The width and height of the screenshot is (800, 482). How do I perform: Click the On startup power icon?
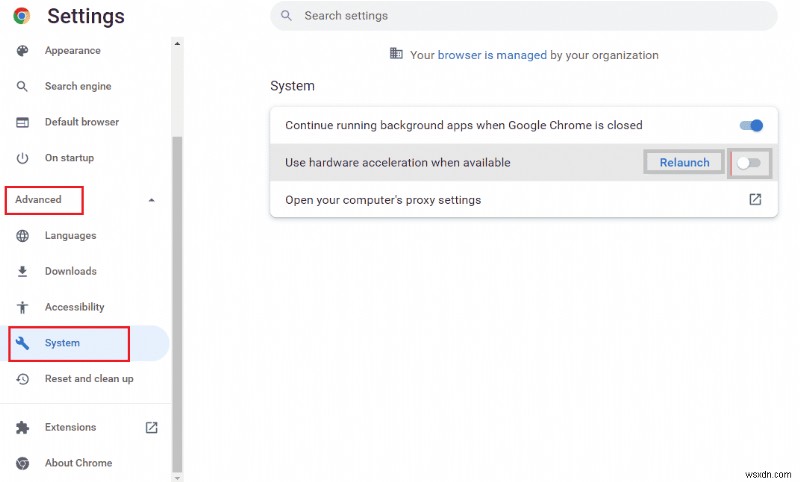tap(23, 158)
